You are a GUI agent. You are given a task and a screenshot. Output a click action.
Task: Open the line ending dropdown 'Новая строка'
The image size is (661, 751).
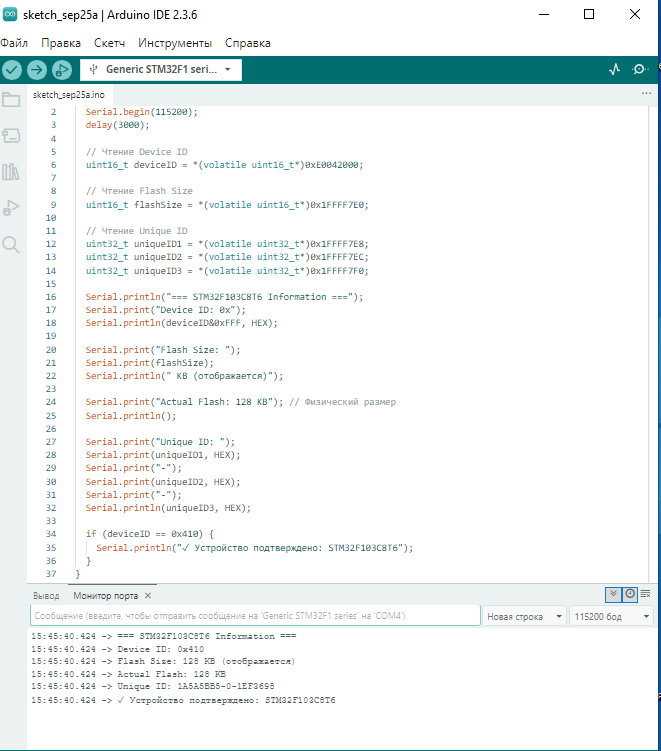coord(523,617)
